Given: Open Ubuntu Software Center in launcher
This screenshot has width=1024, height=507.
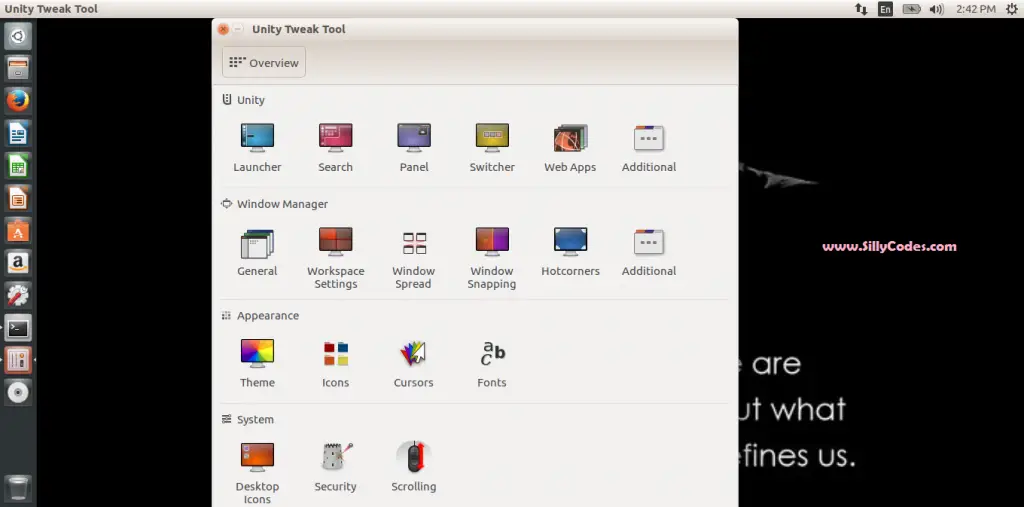Looking at the screenshot, I should click(18, 231).
